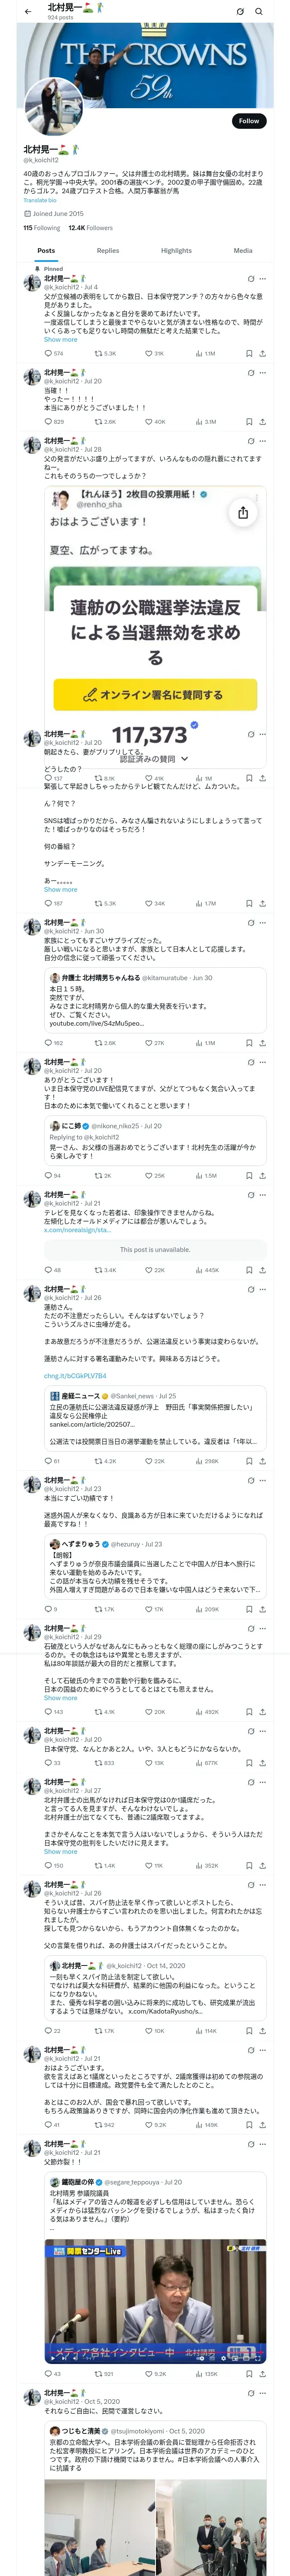Repost the Jun 30 家族 post
This screenshot has height=2576, width=290.
[x=98, y=1043]
